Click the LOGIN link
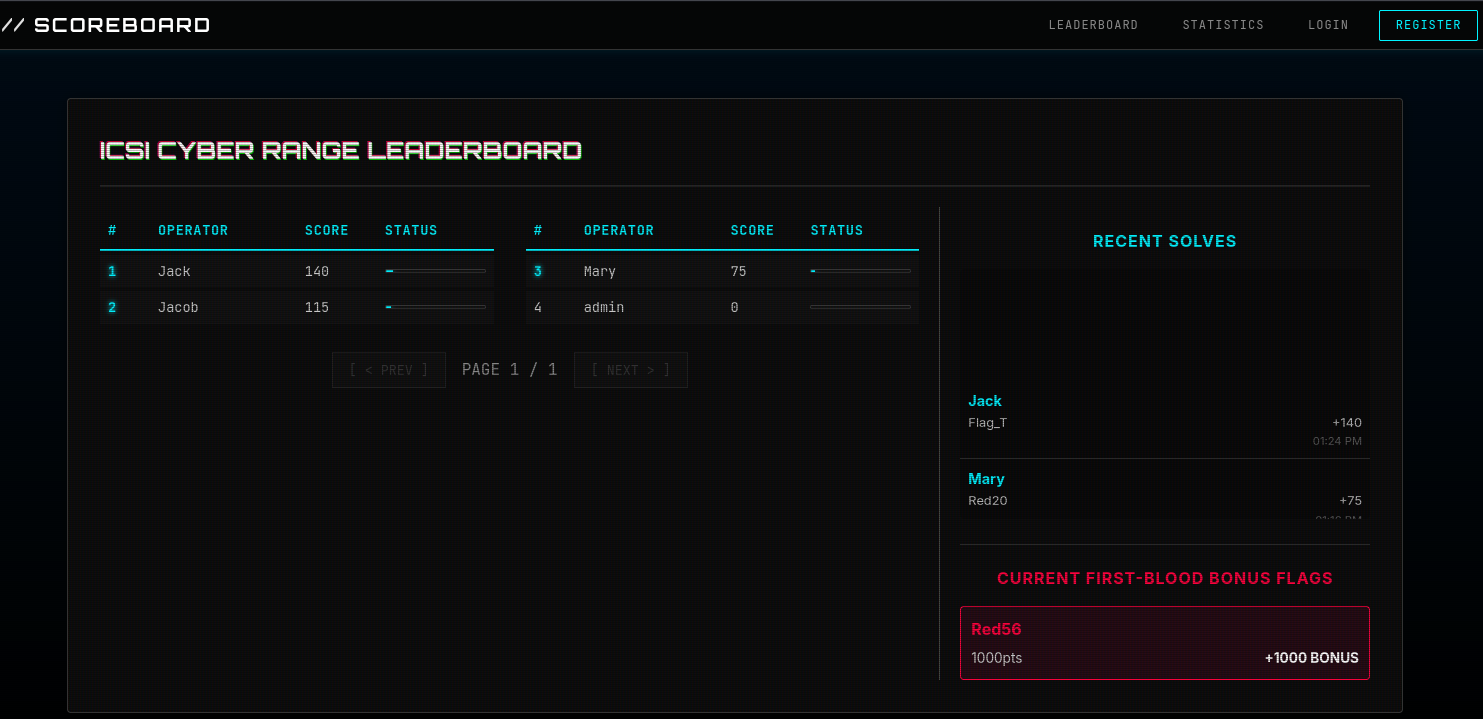Viewport: 1483px width, 719px height. pos(1327,24)
